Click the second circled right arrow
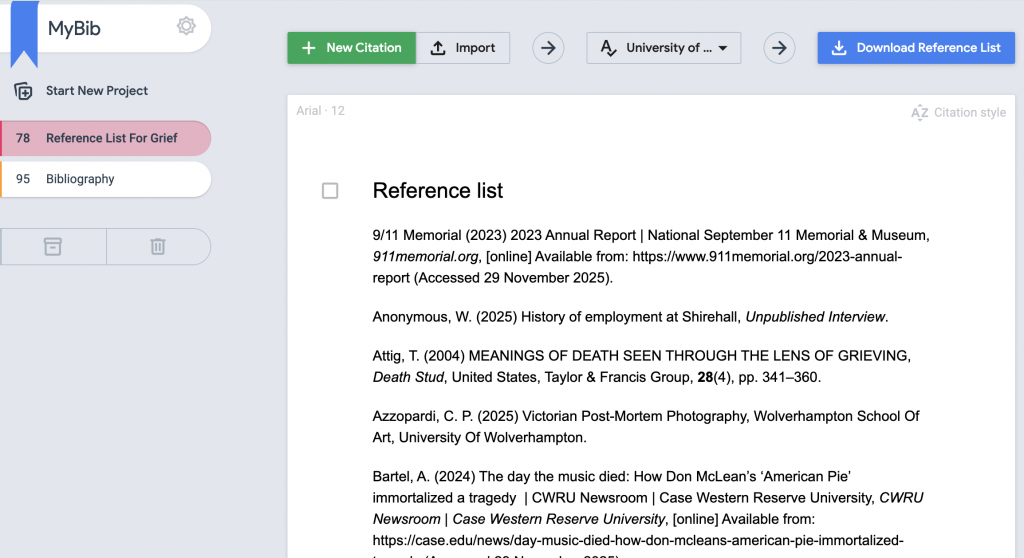Image resolution: width=1024 pixels, height=558 pixels. click(x=780, y=48)
